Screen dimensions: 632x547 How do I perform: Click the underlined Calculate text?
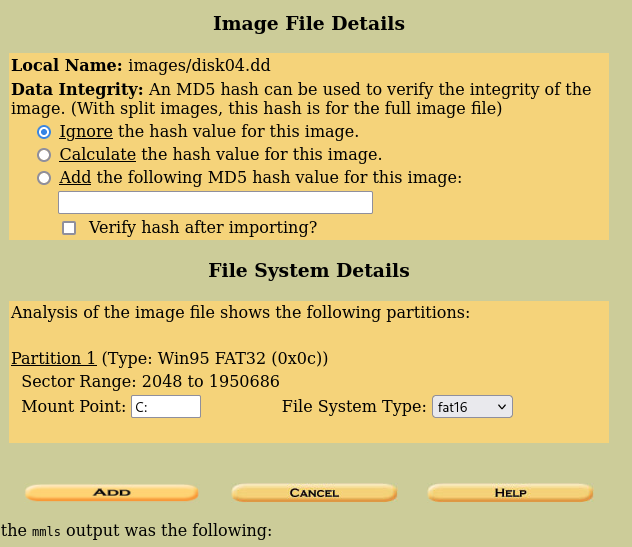[x=97, y=155]
